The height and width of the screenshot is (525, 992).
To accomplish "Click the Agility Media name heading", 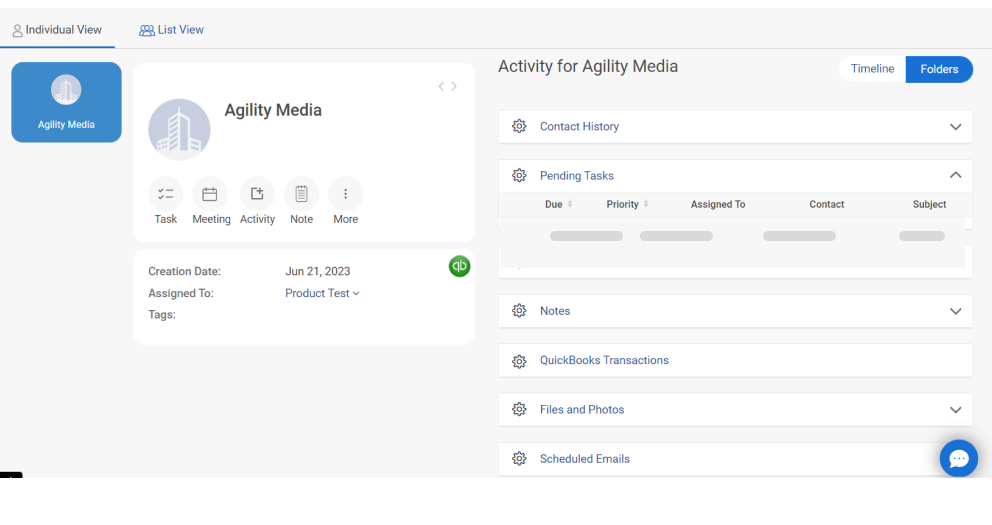I will pos(273,110).
